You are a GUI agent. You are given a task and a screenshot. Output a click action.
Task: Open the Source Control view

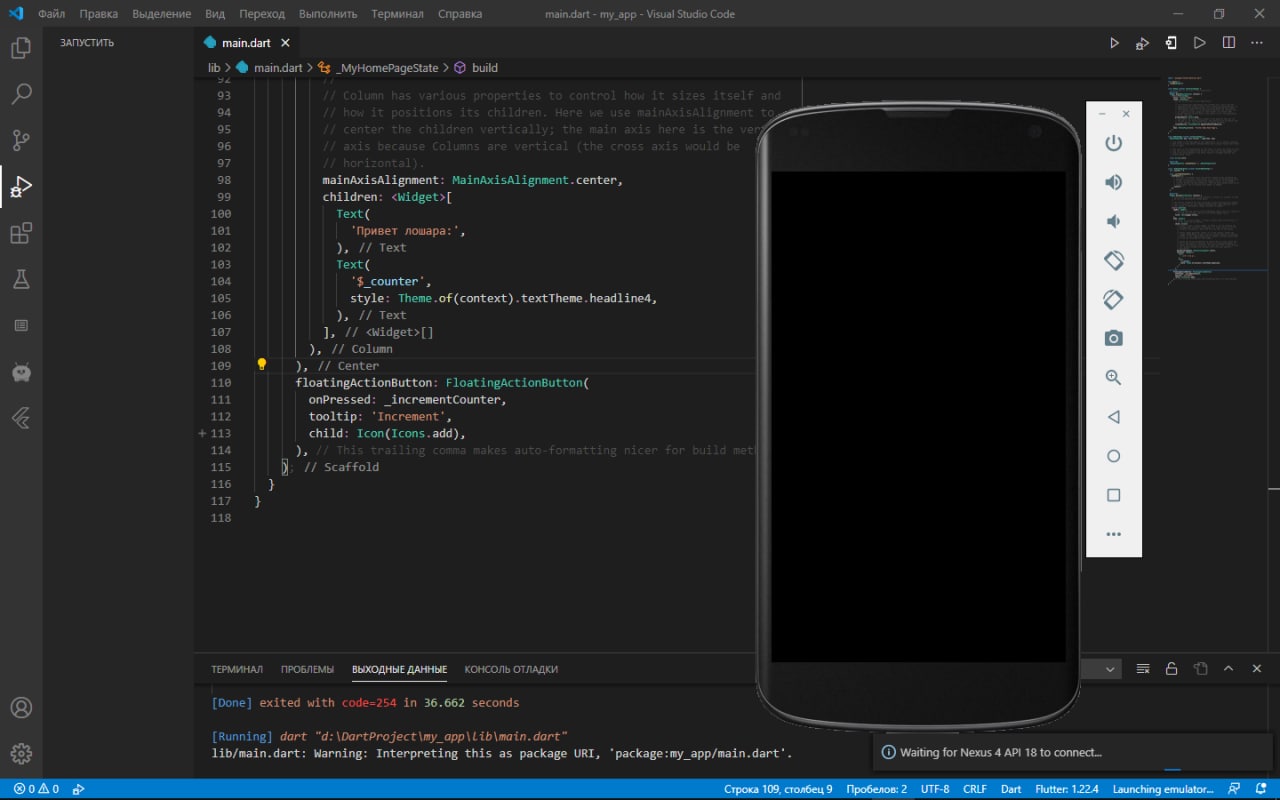pos(21,140)
